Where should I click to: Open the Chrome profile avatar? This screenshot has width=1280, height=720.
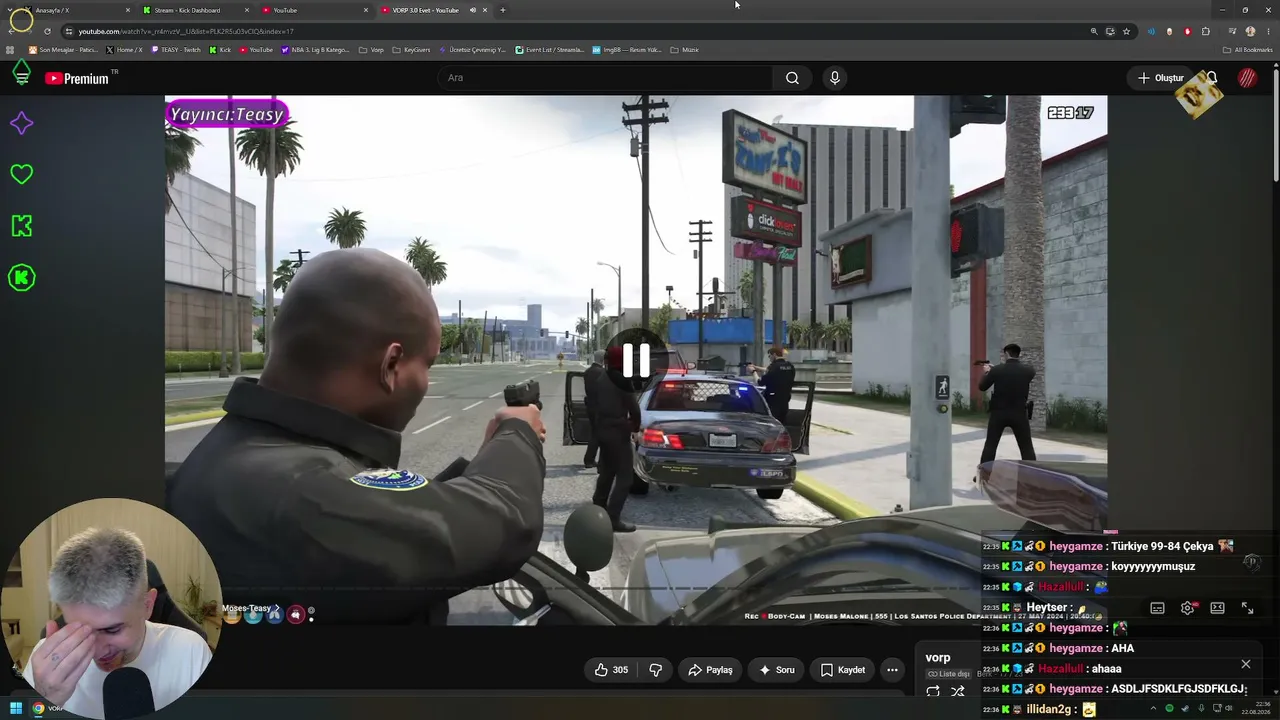point(1250,31)
